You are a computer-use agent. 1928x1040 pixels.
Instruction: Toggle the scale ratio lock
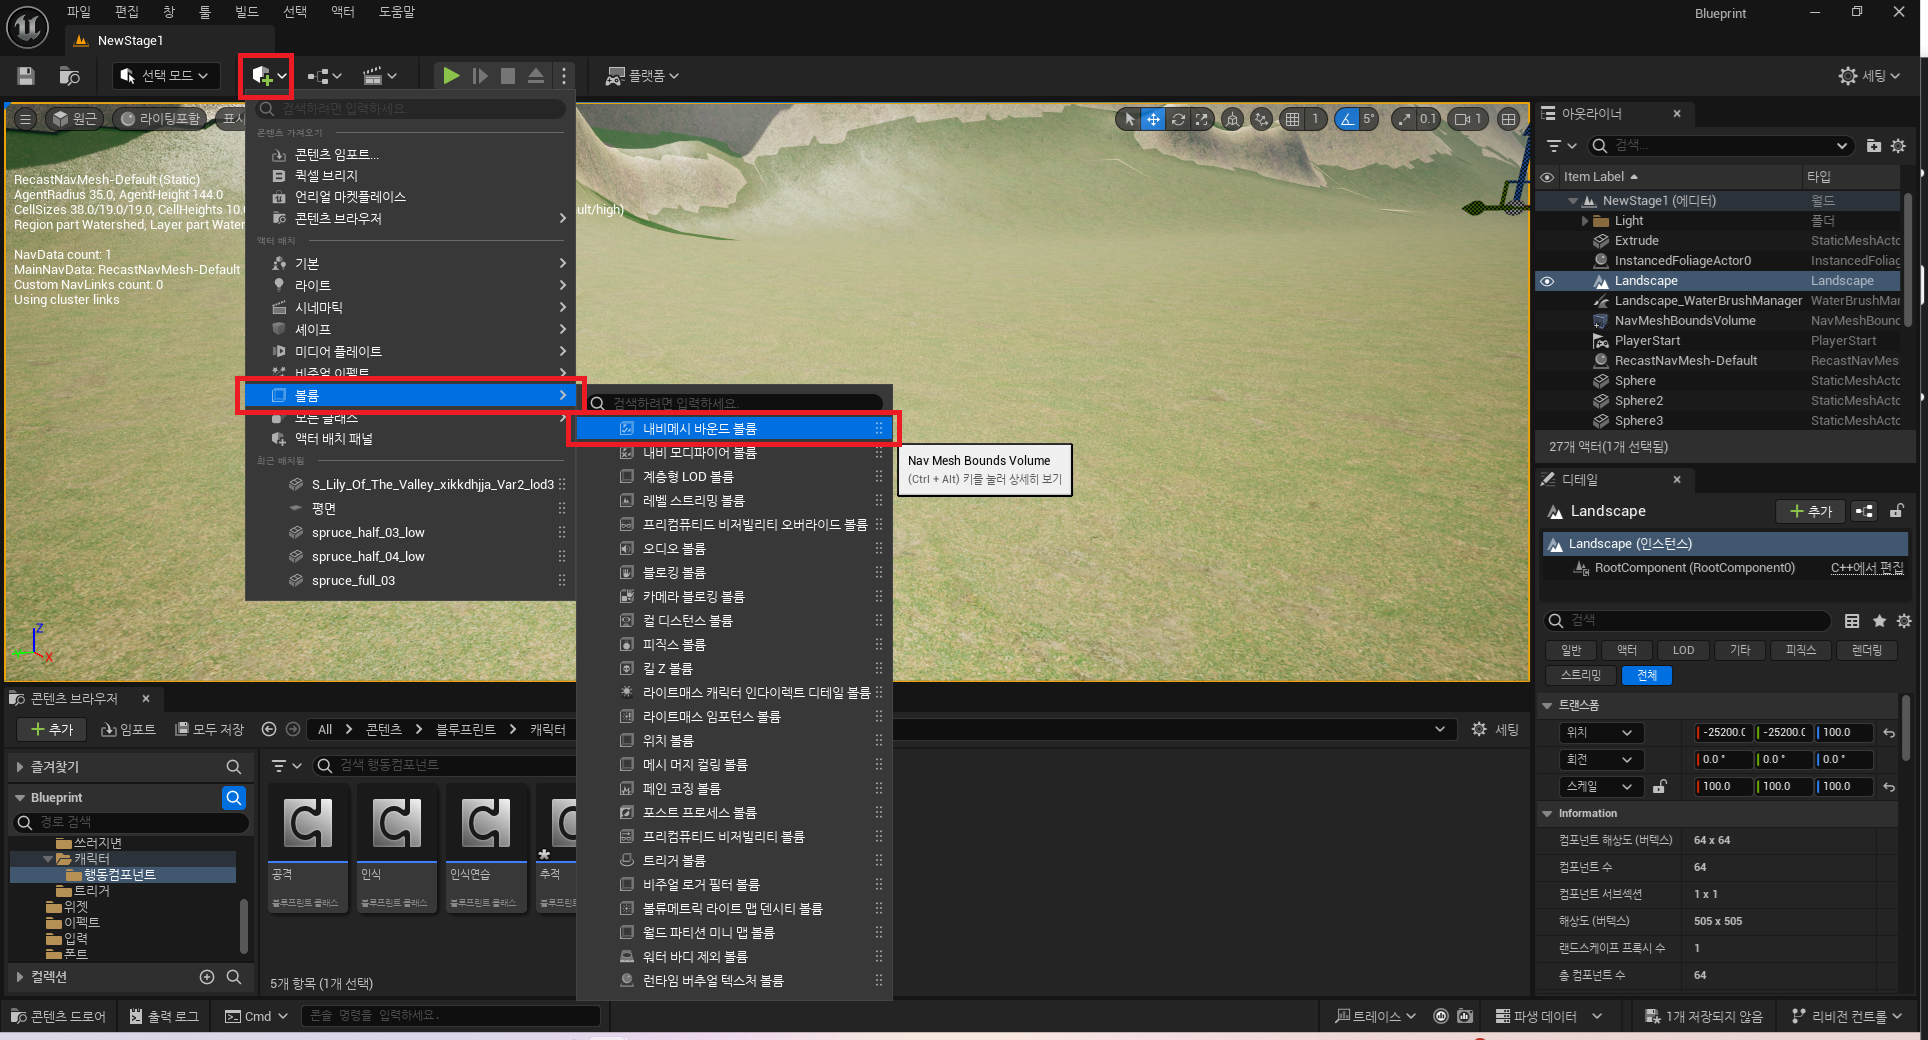tap(1660, 786)
